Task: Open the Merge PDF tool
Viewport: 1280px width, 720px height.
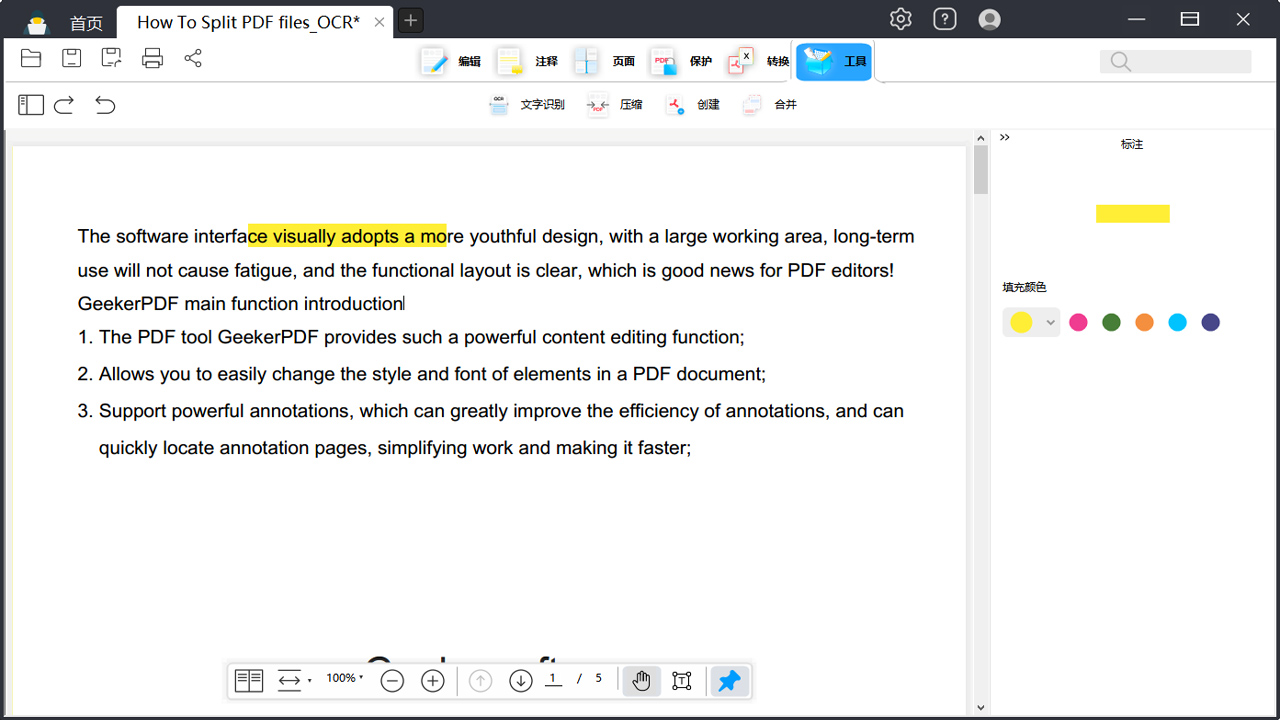Action: 770,105
